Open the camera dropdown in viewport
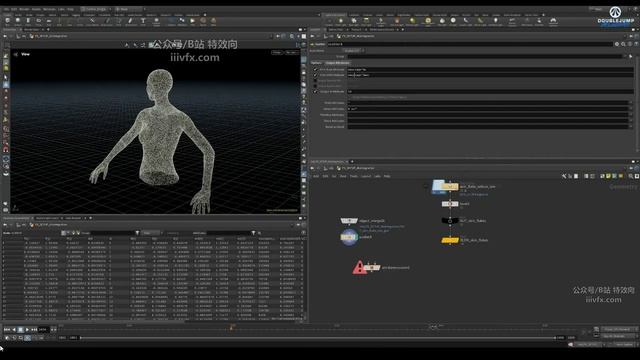This screenshot has height=360, width=640. [x=291, y=53]
